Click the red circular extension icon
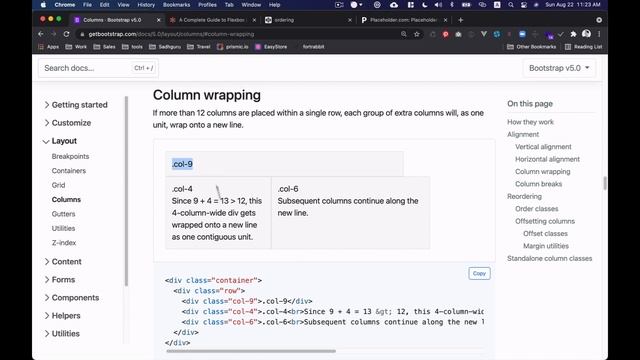Image resolution: width=640 pixels, height=360 pixels. (x=446, y=34)
